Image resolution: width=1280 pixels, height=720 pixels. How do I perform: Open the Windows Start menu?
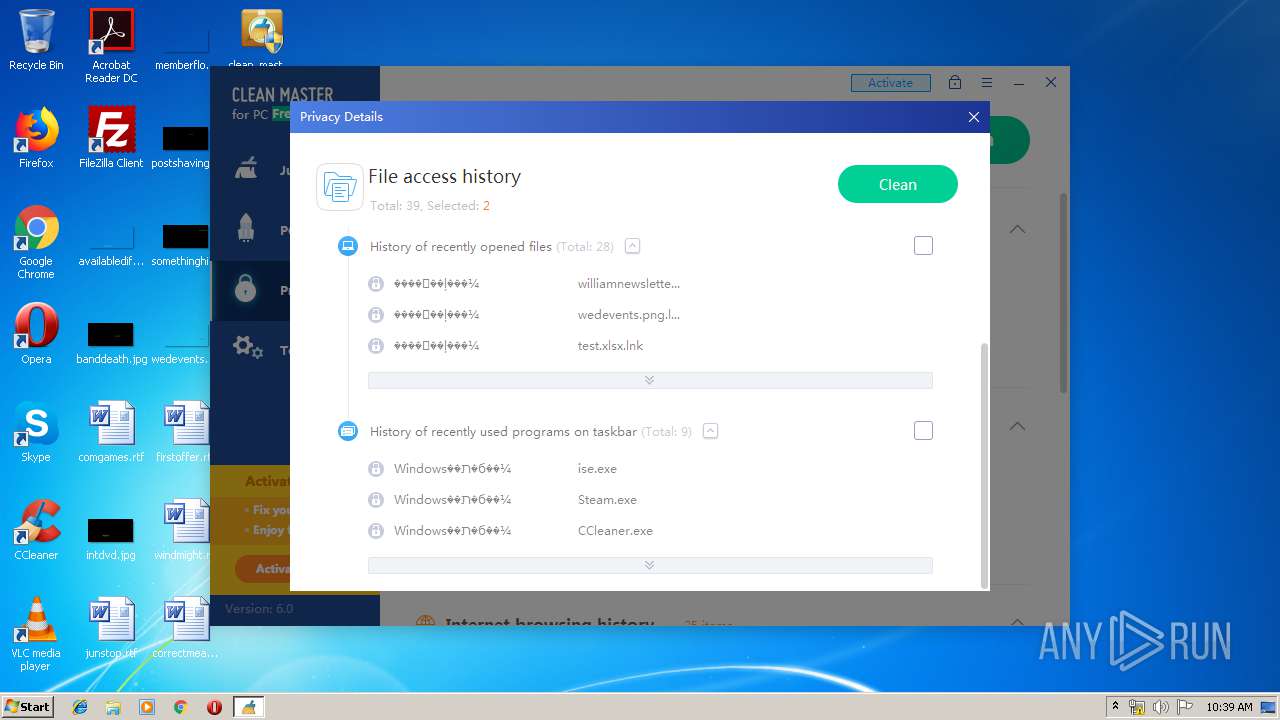tap(27, 706)
